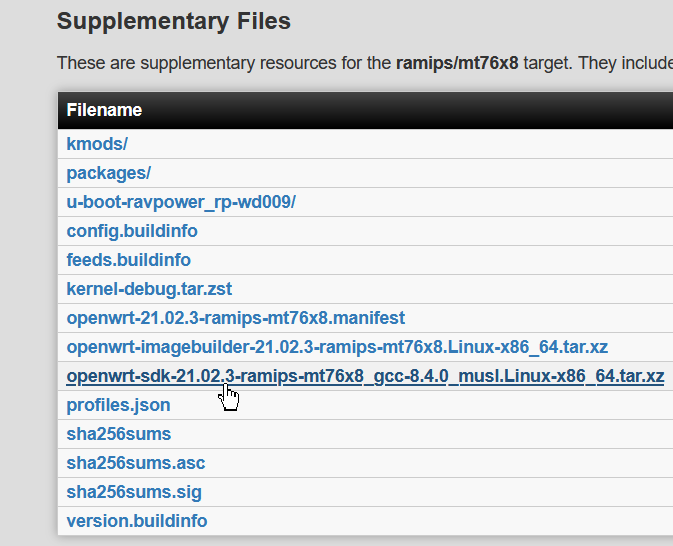The image size is (673, 546).
Task: Download the config.buildinfo file
Action: (x=132, y=231)
